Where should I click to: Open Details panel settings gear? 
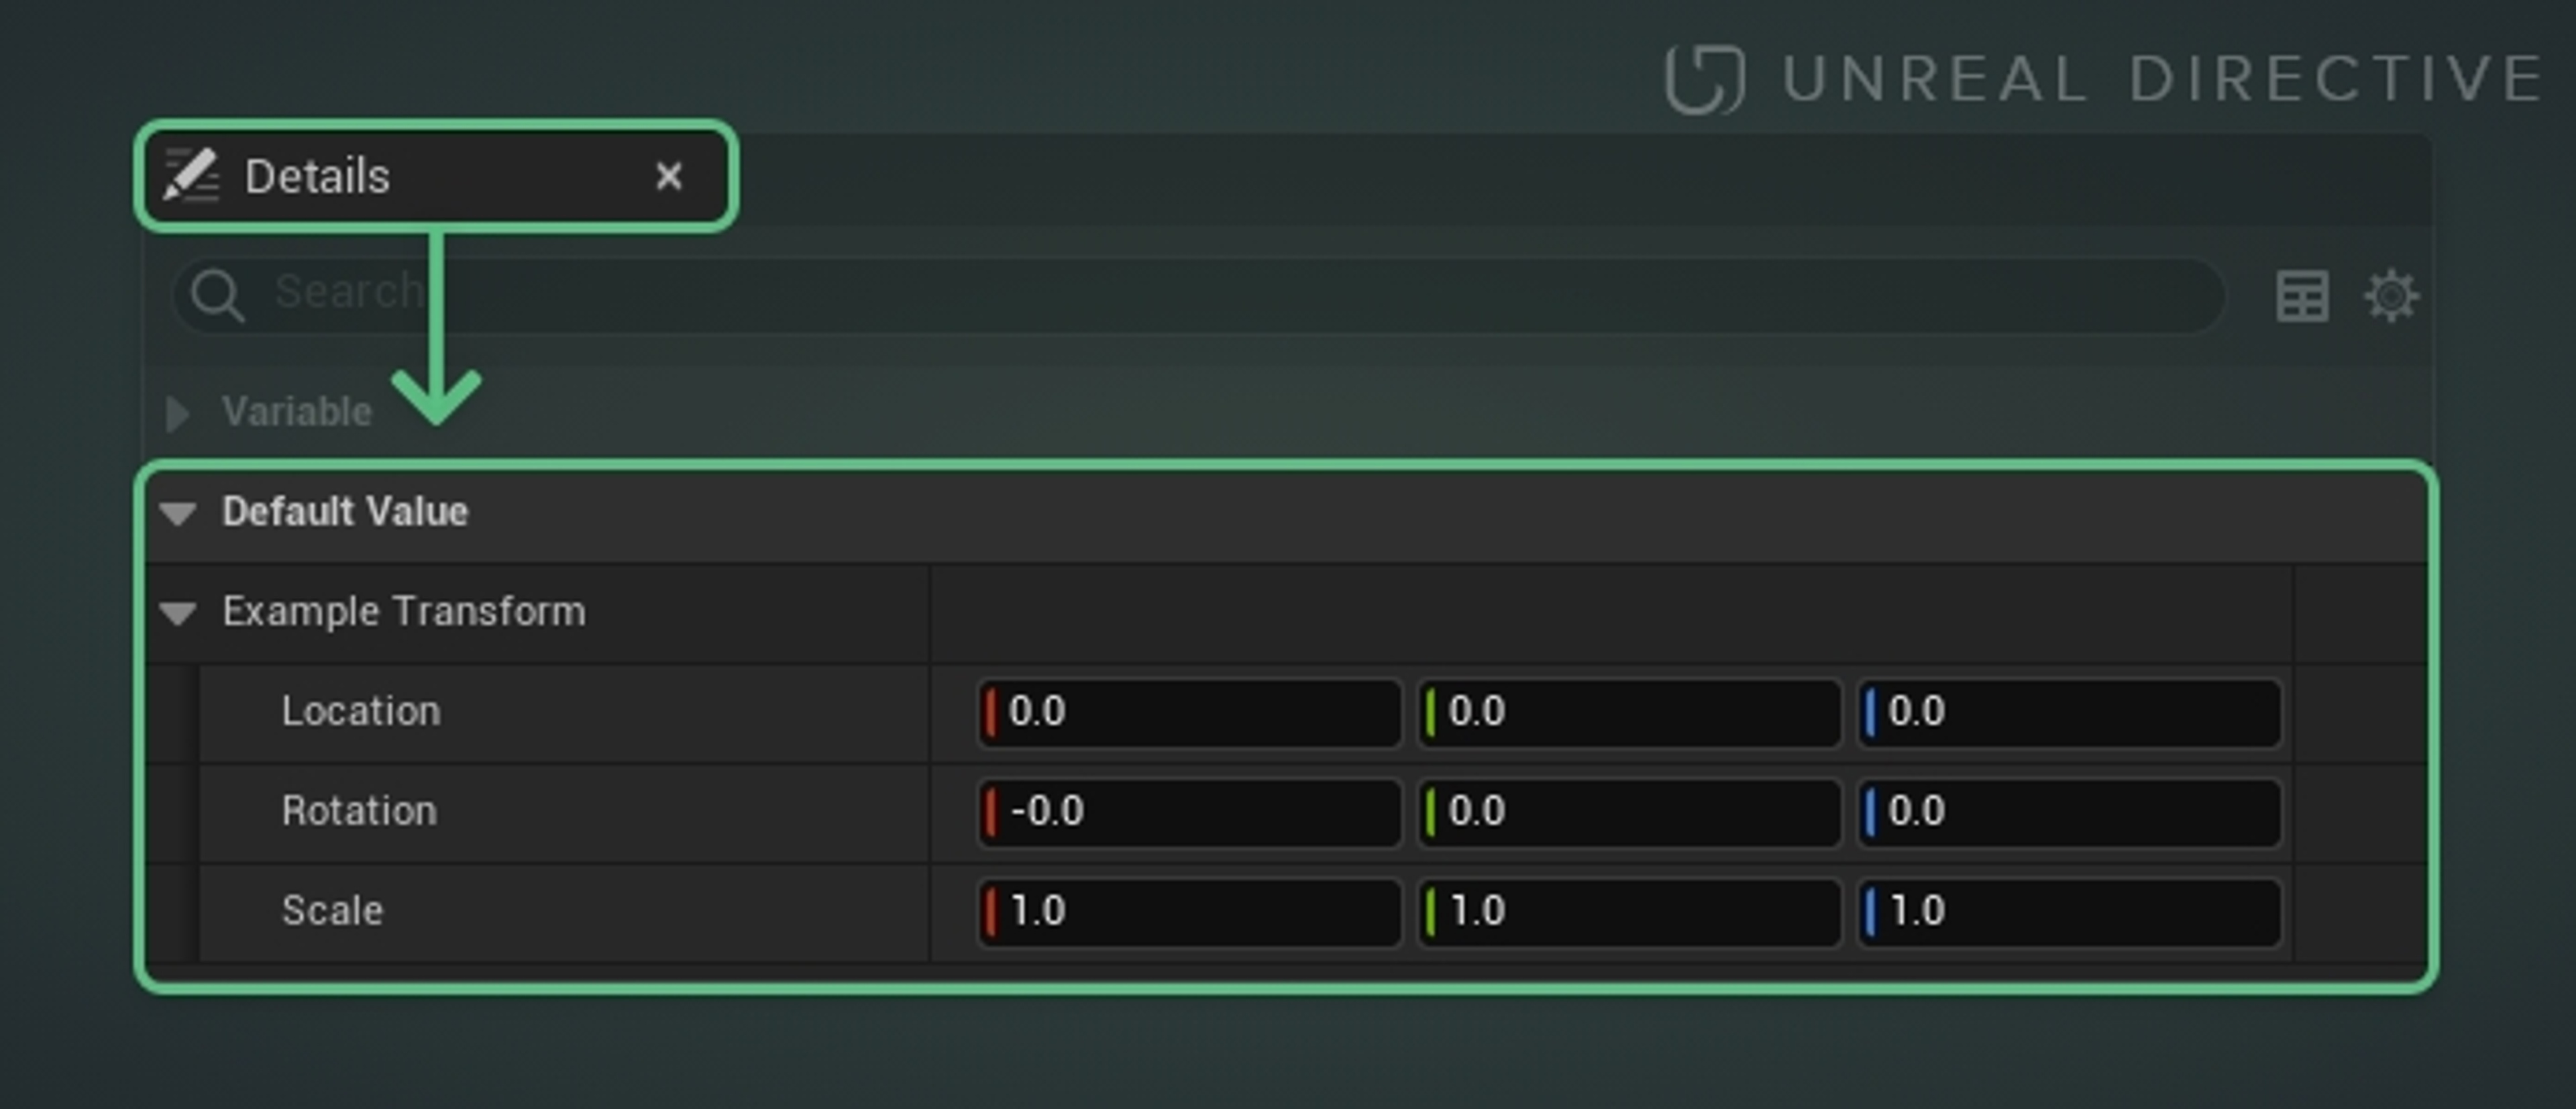2390,296
